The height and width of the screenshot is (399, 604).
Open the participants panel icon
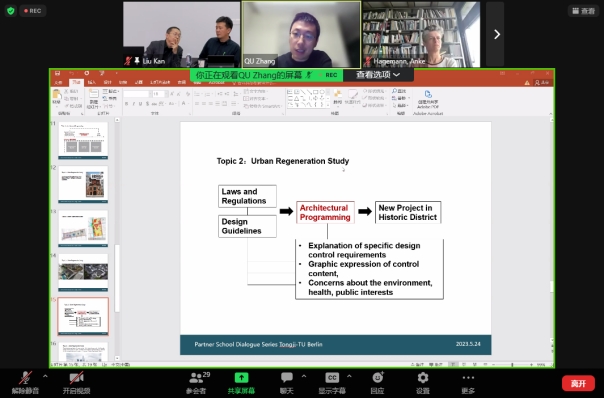click(196, 378)
